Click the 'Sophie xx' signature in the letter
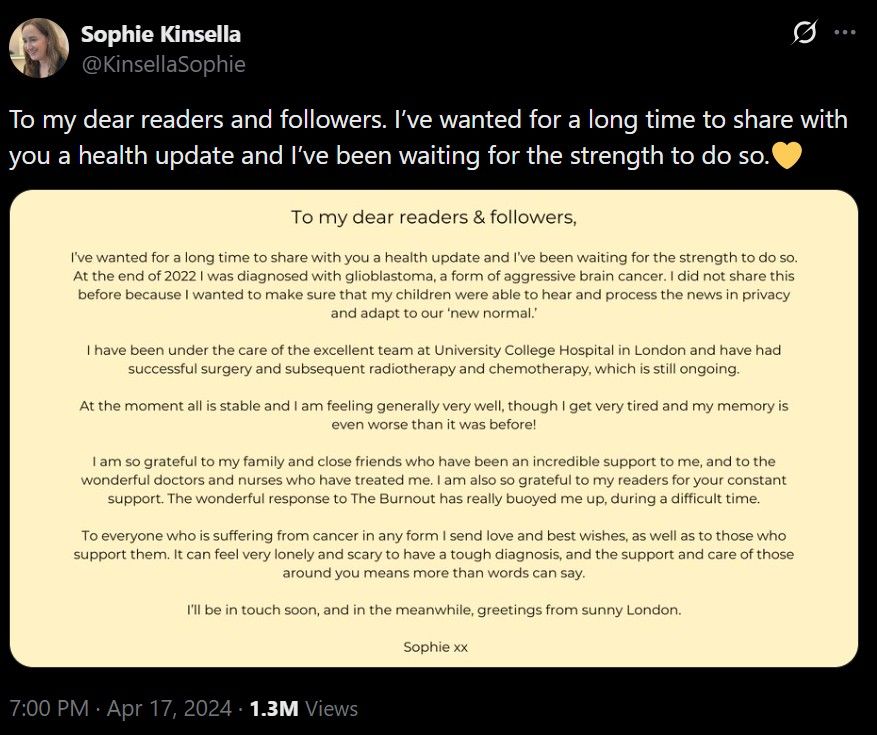This screenshot has height=735, width=877. click(x=434, y=646)
